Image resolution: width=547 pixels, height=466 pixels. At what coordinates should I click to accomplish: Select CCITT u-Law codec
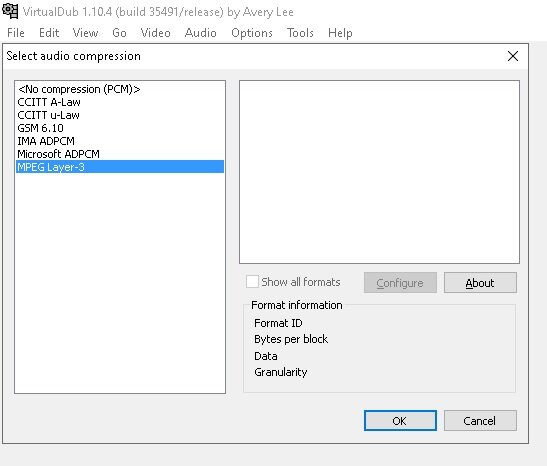tap(120, 115)
